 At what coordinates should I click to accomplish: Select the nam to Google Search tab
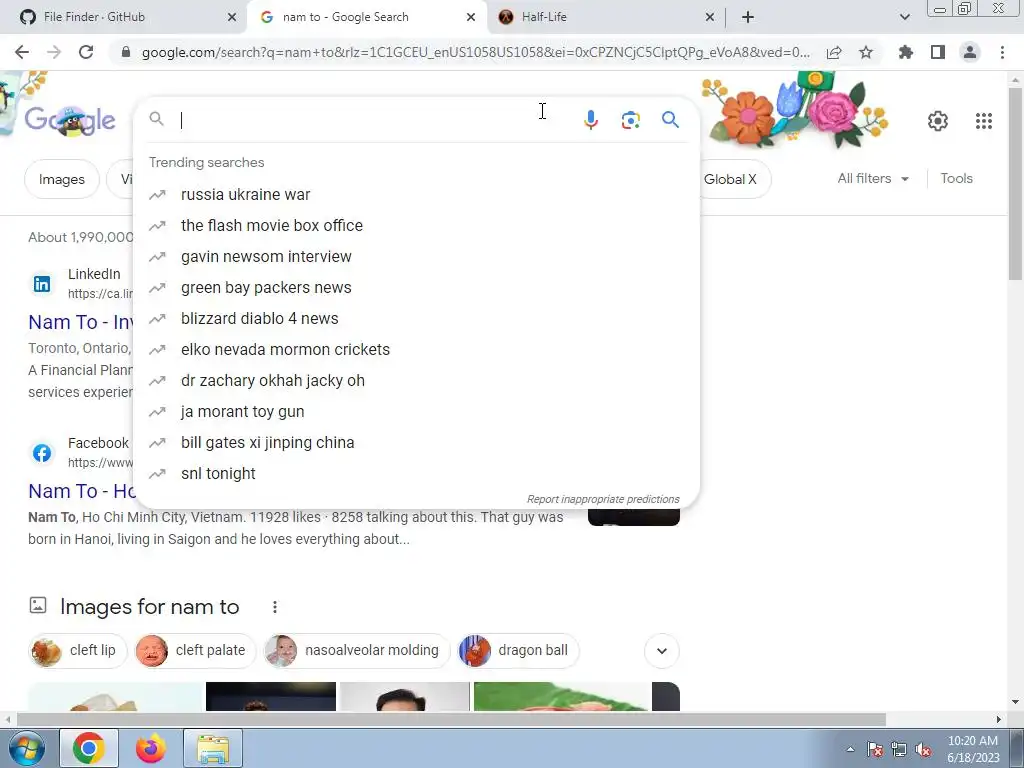coord(366,17)
